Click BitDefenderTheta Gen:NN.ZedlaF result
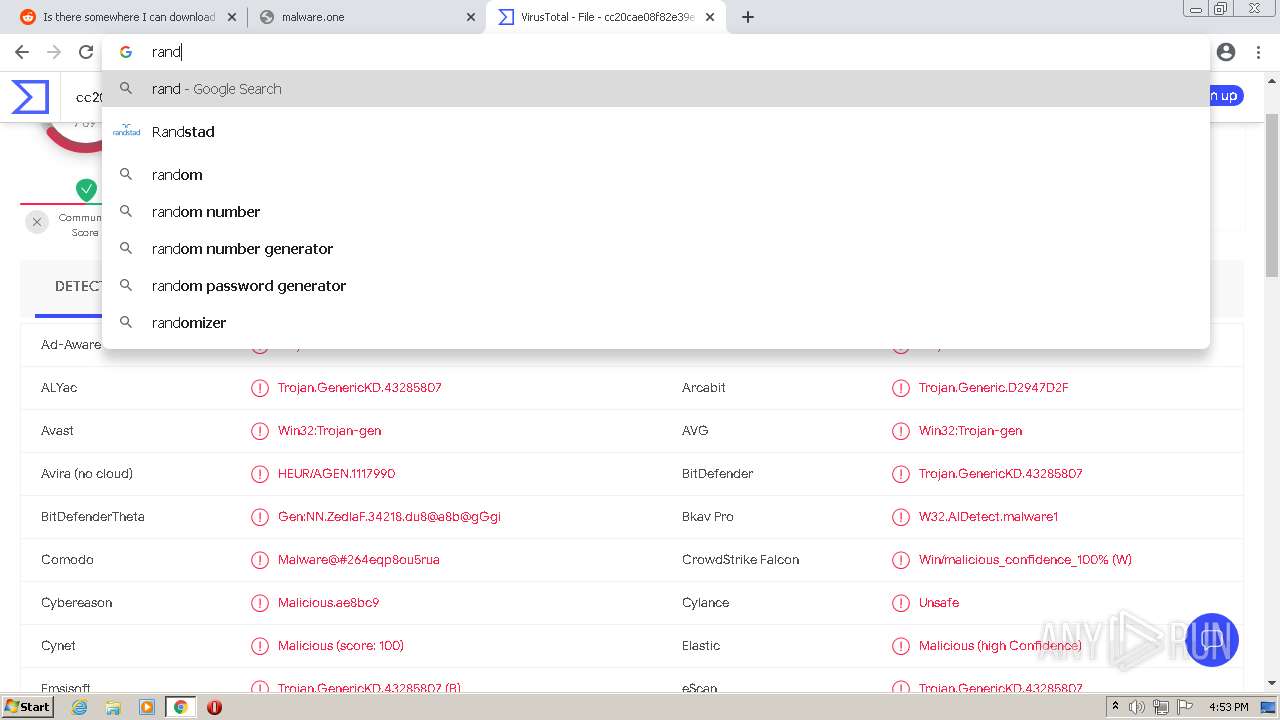This screenshot has height=720, width=1280. pos(390,517)
